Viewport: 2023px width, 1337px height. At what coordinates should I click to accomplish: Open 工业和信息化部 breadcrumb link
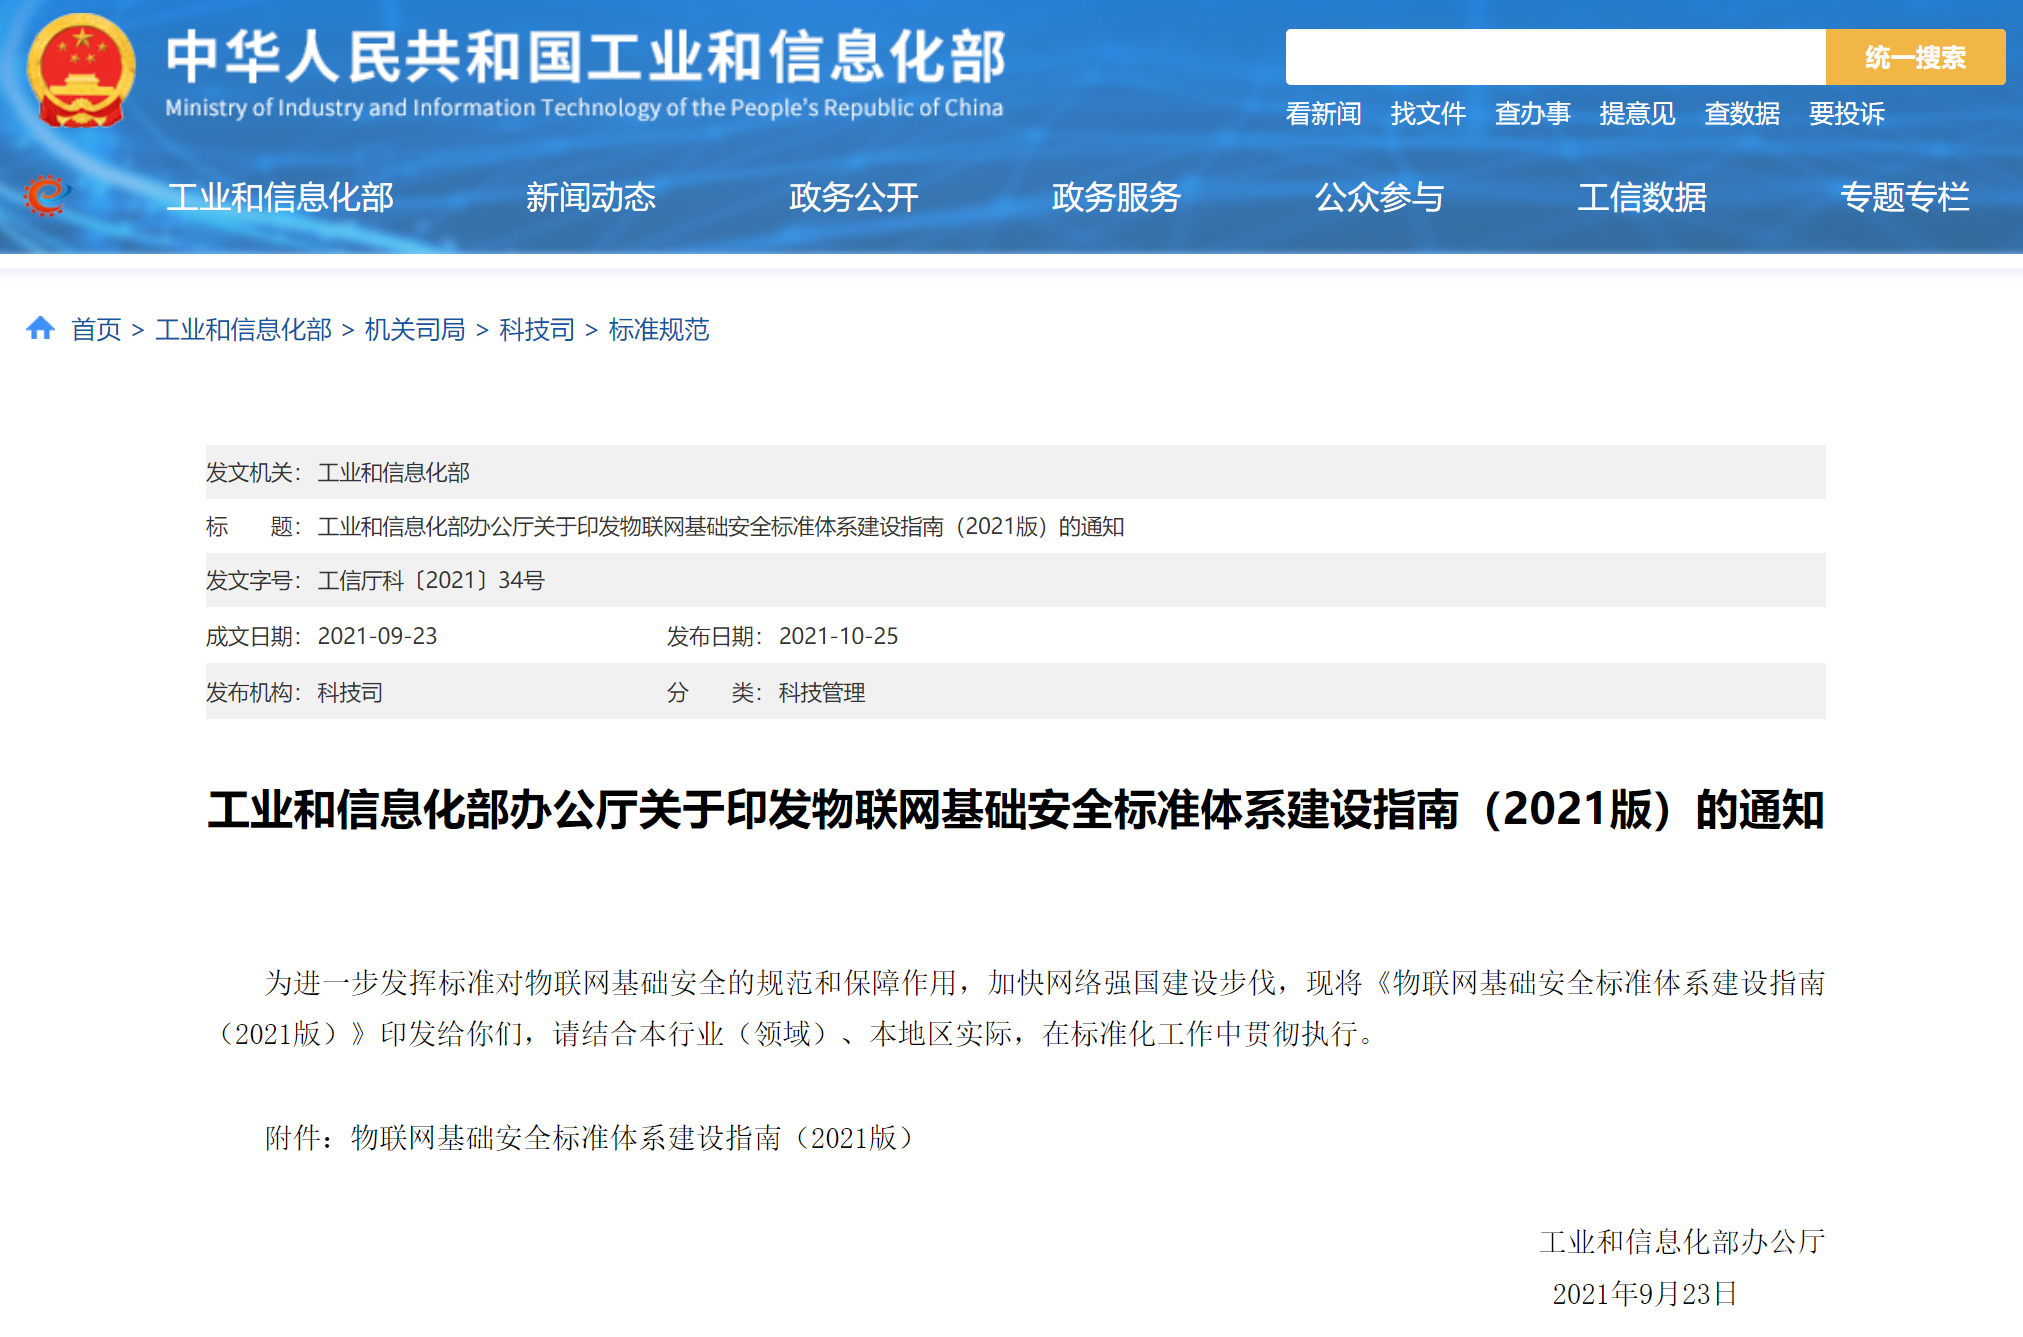243,329
